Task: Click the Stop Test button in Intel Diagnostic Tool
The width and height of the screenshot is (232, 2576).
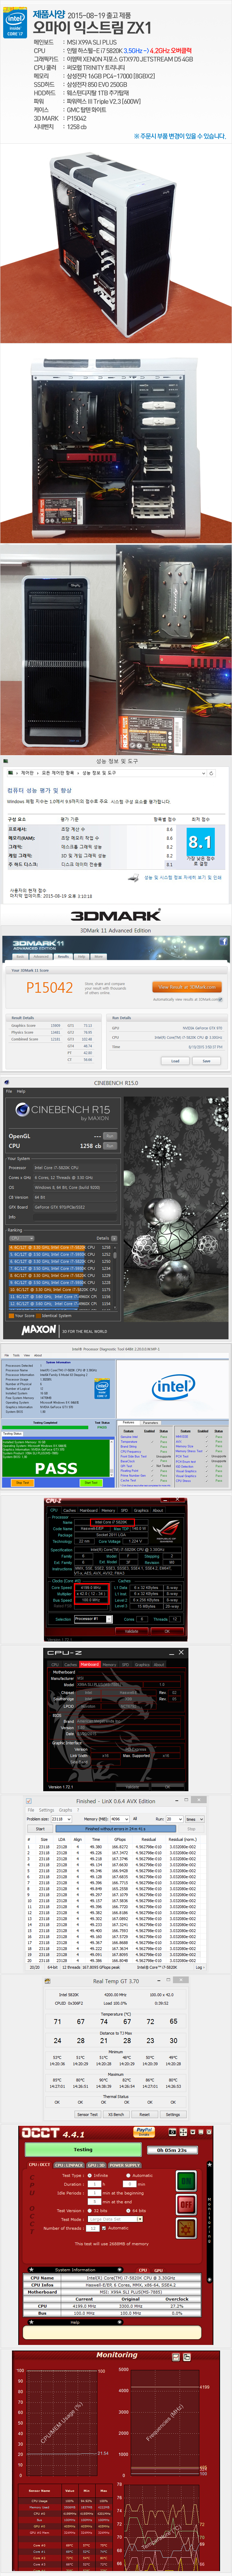Action: [23, 1483]
